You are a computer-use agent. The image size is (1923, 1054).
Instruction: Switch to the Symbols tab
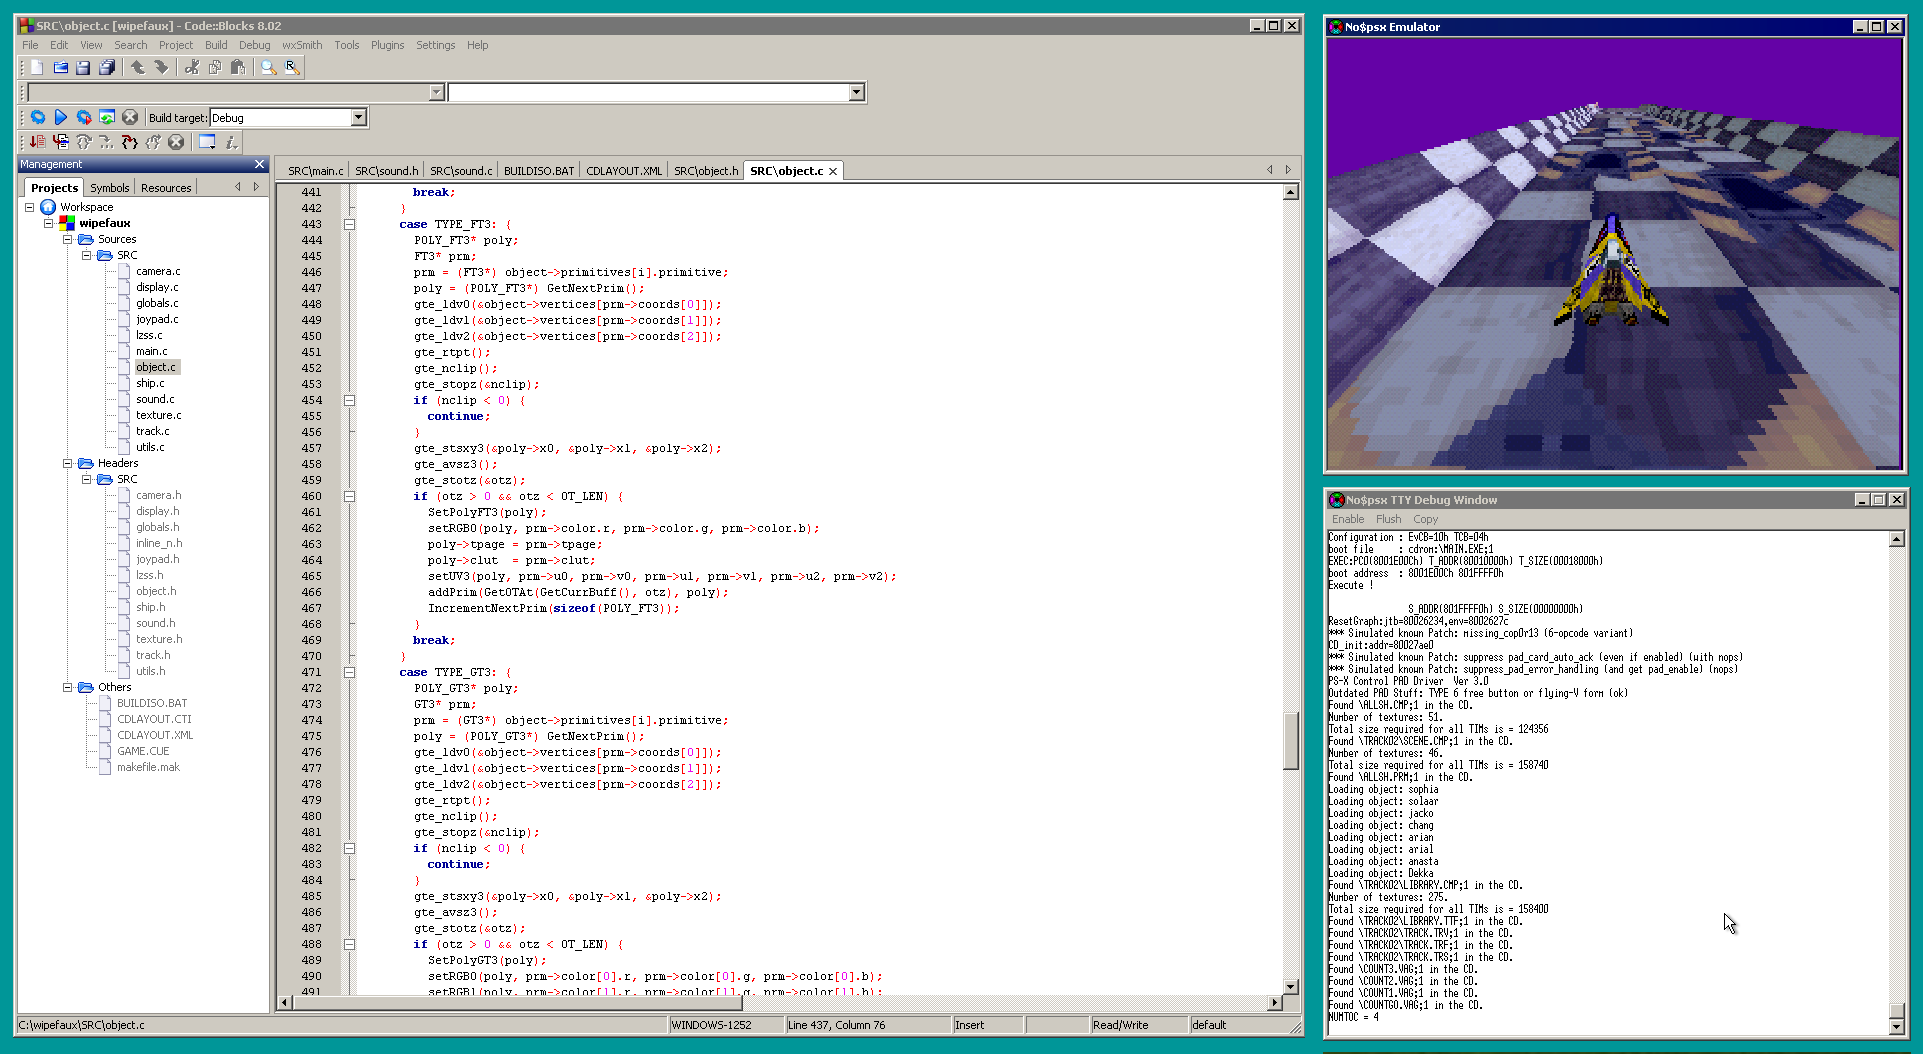(x=109, y=187)
